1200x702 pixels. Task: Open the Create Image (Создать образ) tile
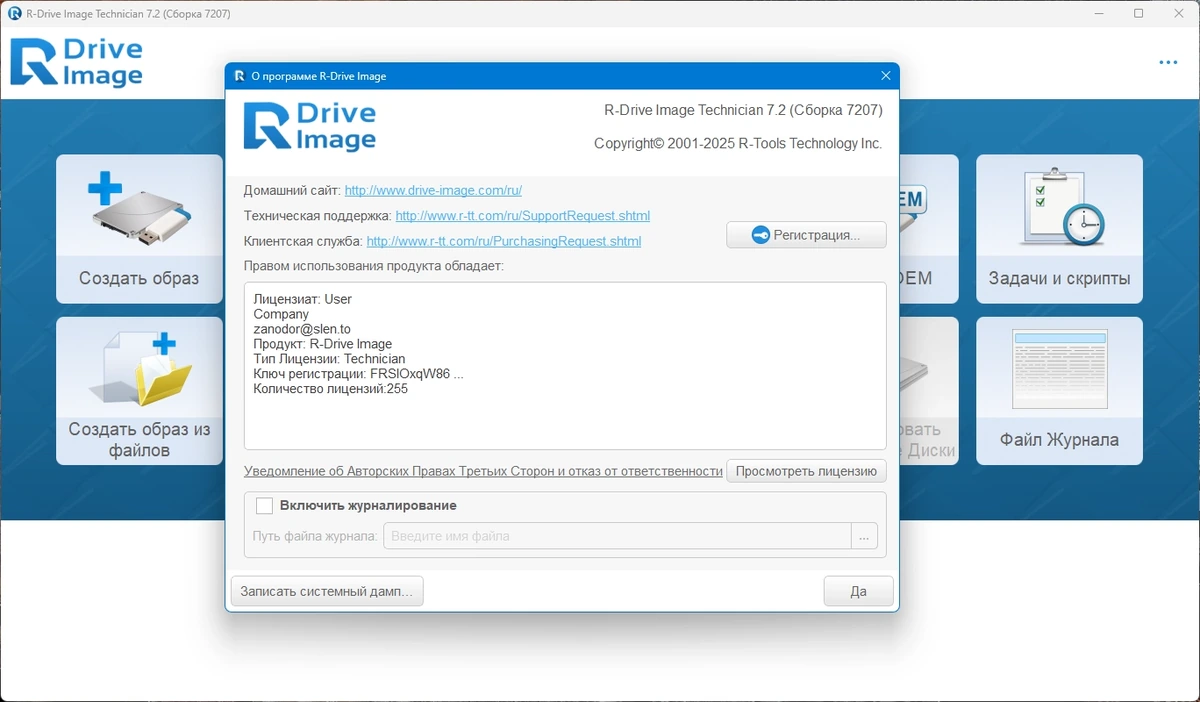[139, 229]
